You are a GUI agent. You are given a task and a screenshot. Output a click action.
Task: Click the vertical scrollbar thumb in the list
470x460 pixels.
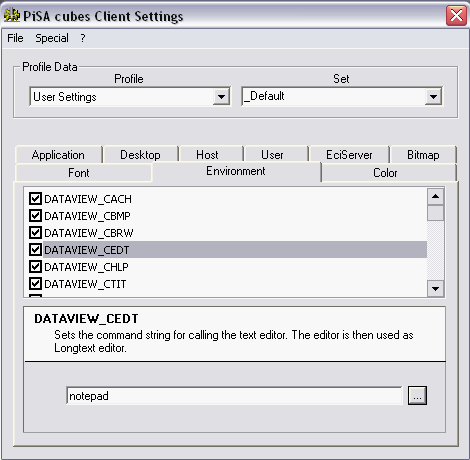click(x=435, y=213)
